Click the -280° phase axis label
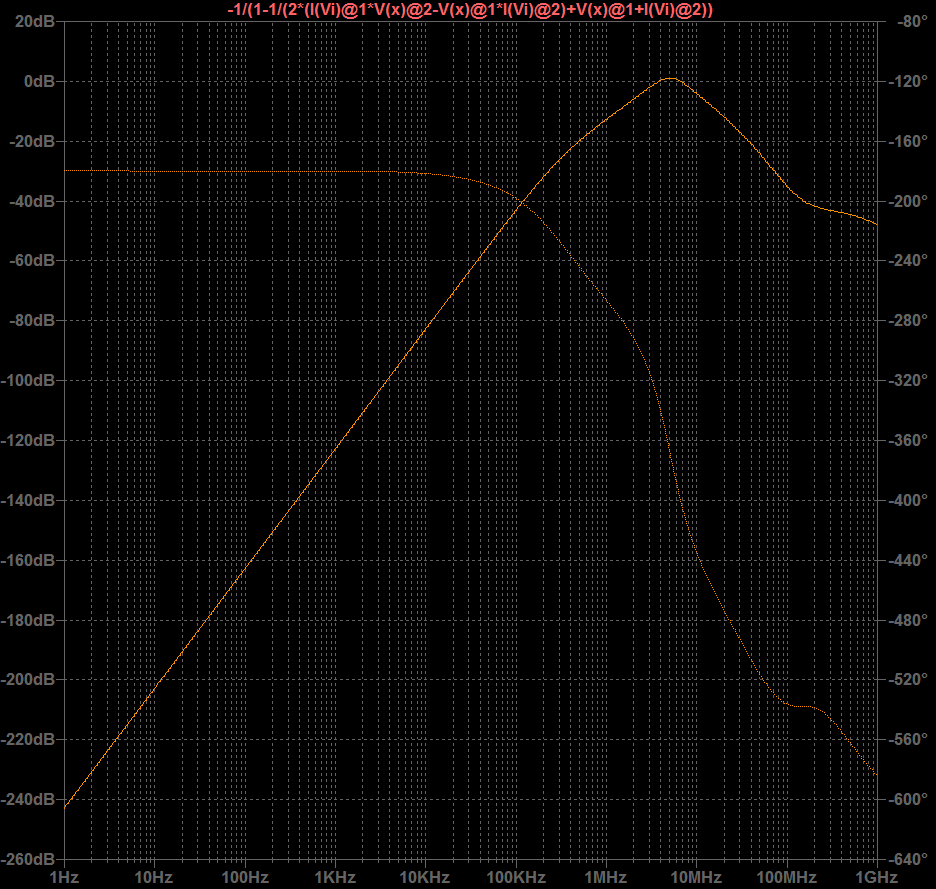 coord(908,321)
